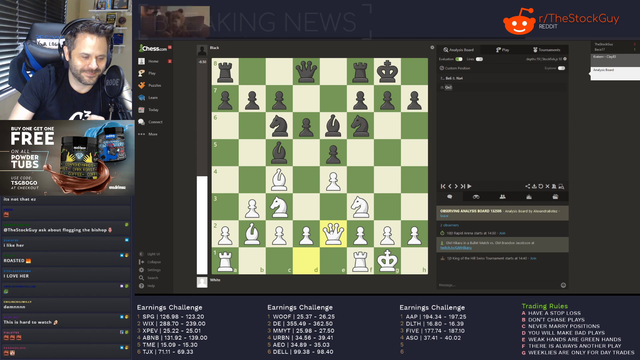Open the twitch.tv/GMHikaru link
The image size is (640, 360).
coord(456,248)
